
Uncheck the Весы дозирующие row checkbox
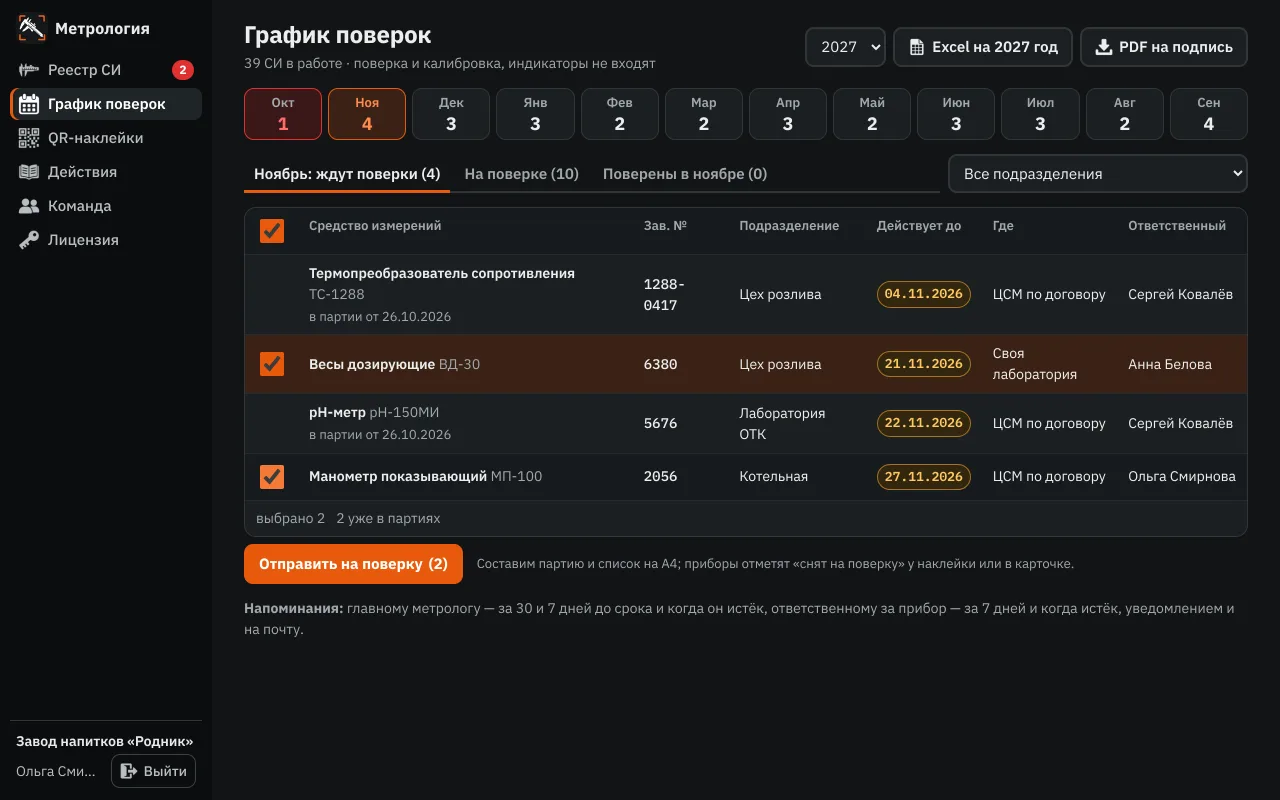coord(272,364)
